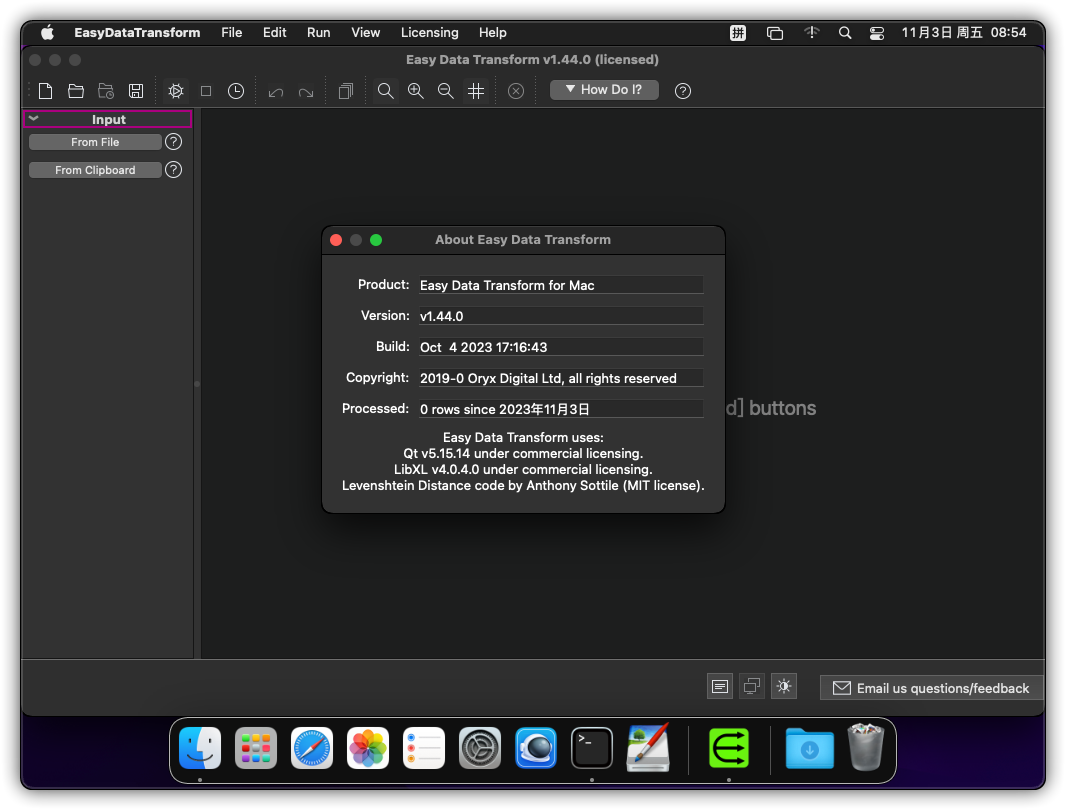This screenshot has width=1066, height=810.
Task: Save using the floppy disk toolbar icon
Action: point(136,90)
